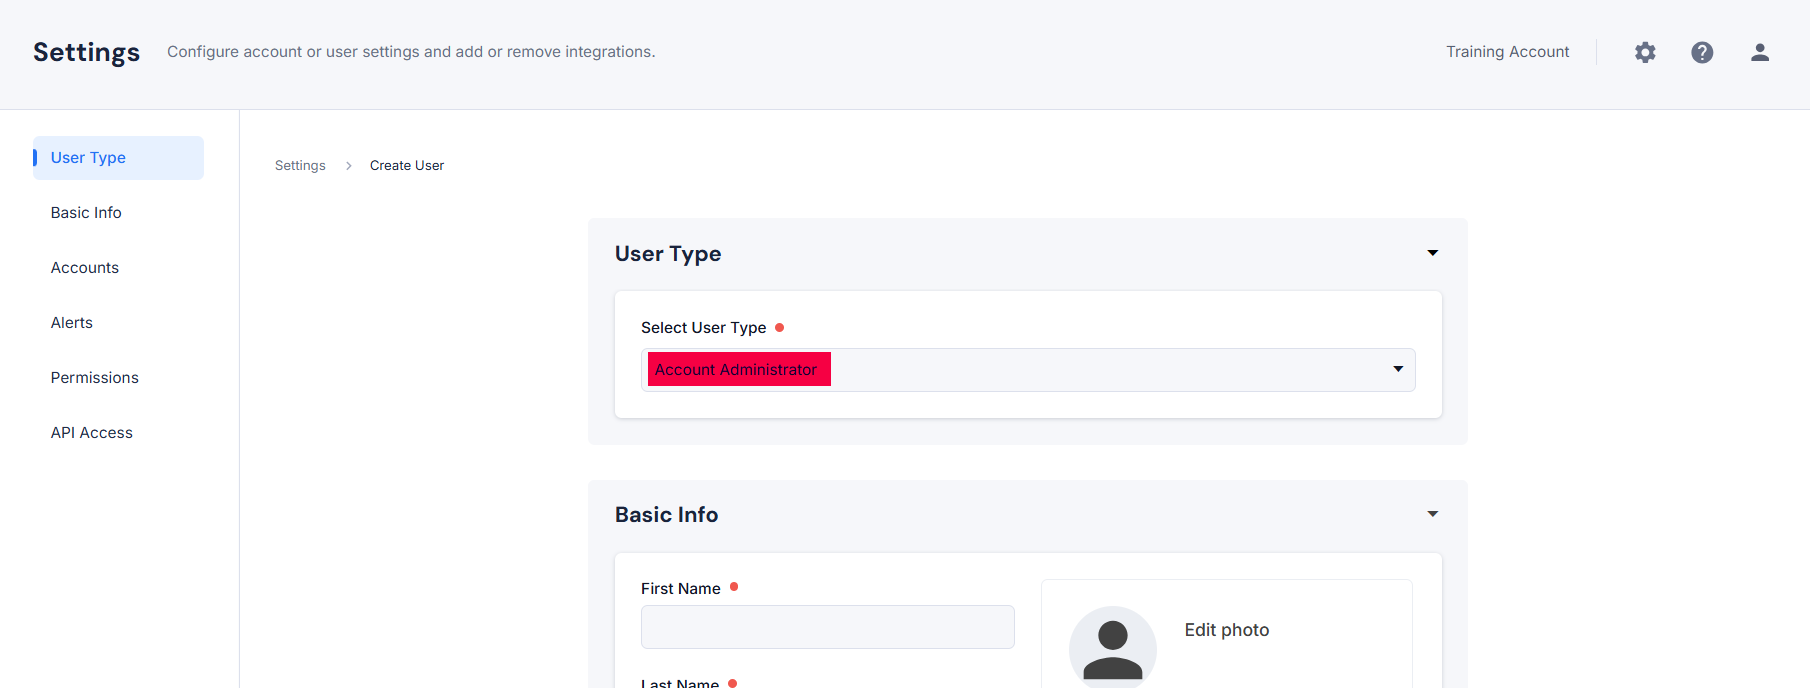
Task: Click Training Account label
Action: 1508,52
